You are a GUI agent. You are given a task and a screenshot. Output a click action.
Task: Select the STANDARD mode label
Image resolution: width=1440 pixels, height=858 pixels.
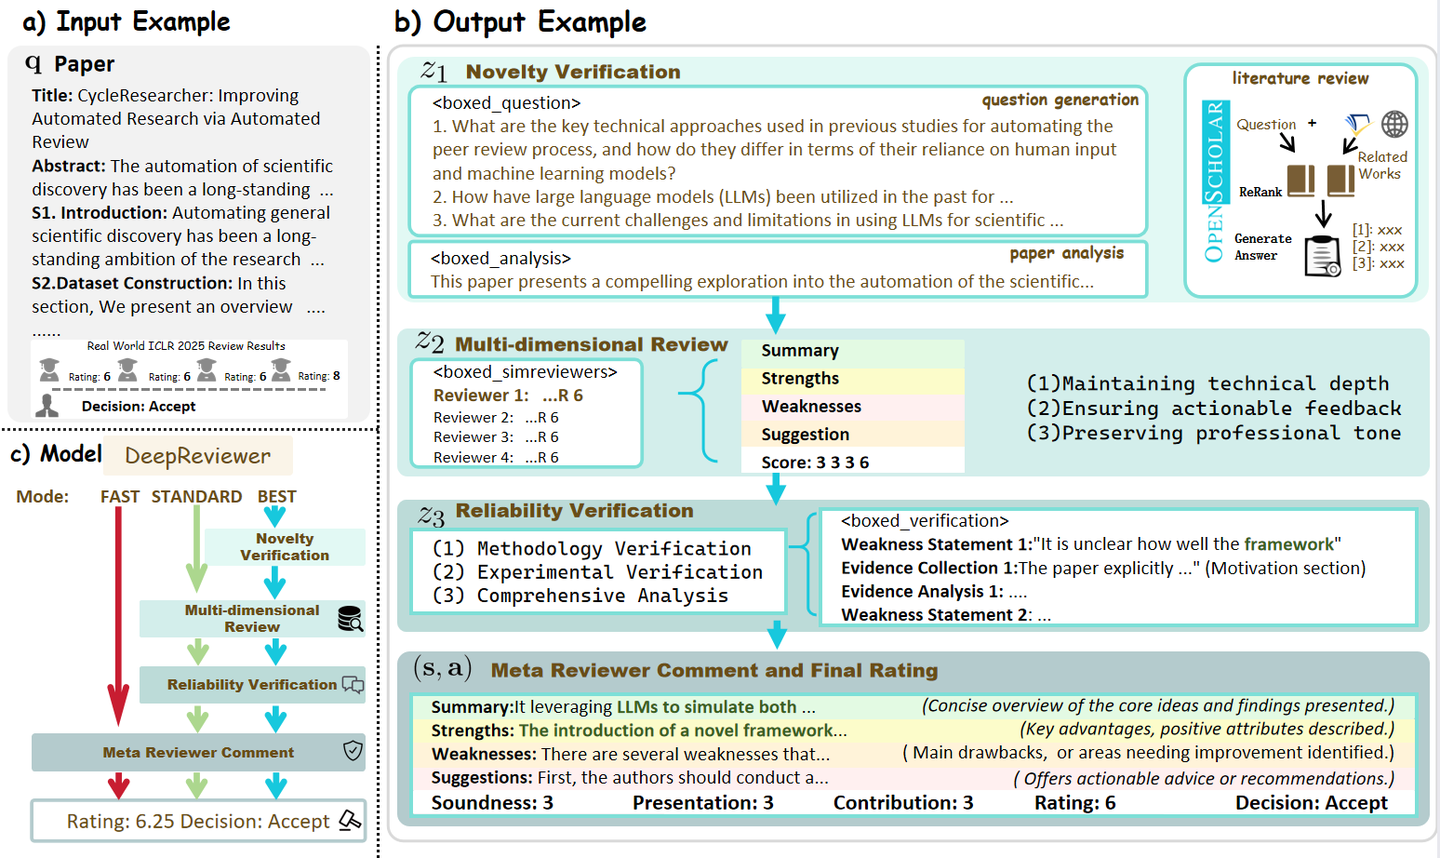(196, 496)
